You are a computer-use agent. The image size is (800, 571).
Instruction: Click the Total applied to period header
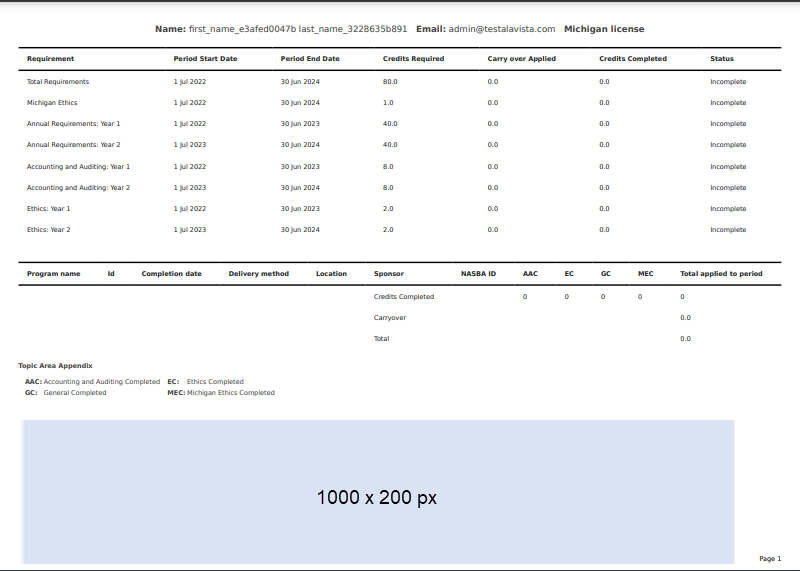tap(721, 274)
